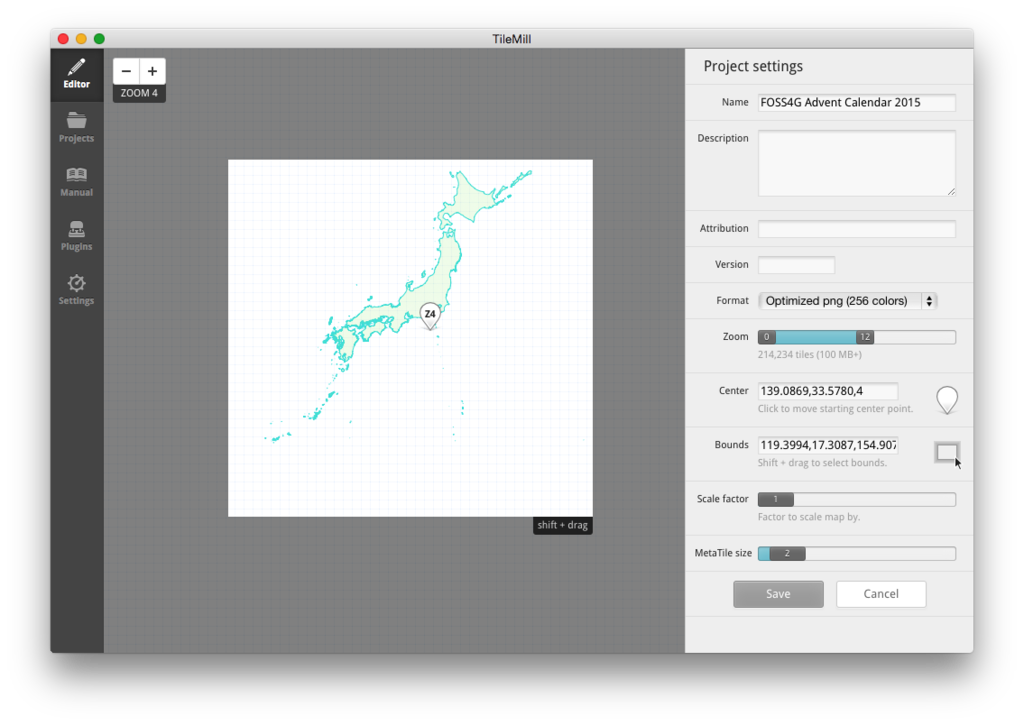This screenshot has width=1024, height=725.
Task: Click the Bounds coordinates field
Action: (x=827, y=445)
